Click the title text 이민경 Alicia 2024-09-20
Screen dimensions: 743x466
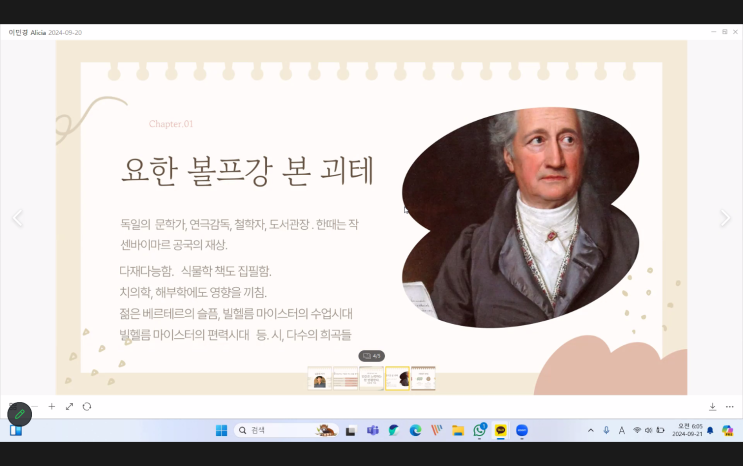click(x=45, y=32)
